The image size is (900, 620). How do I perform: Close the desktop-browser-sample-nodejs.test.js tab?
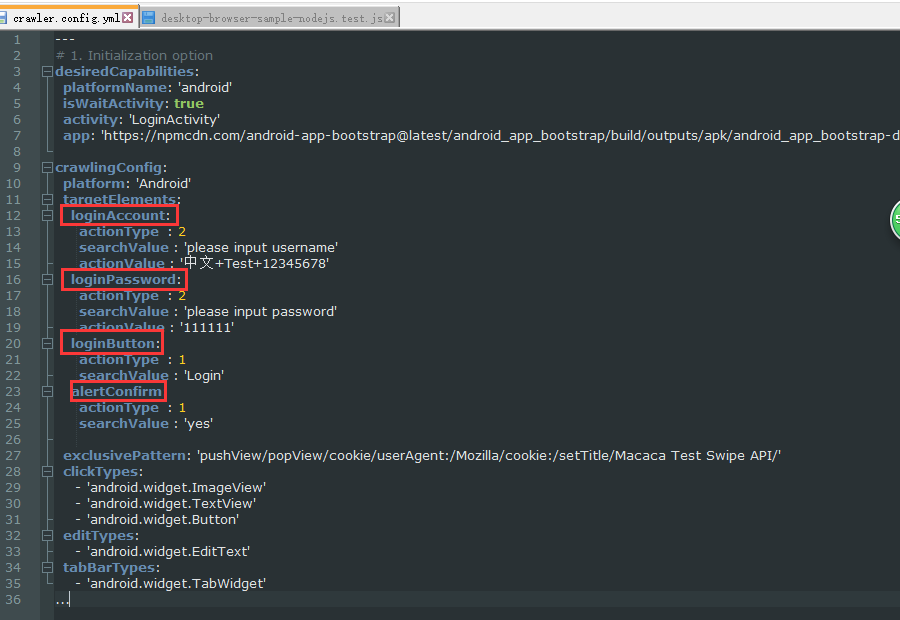tap(390, 18)
